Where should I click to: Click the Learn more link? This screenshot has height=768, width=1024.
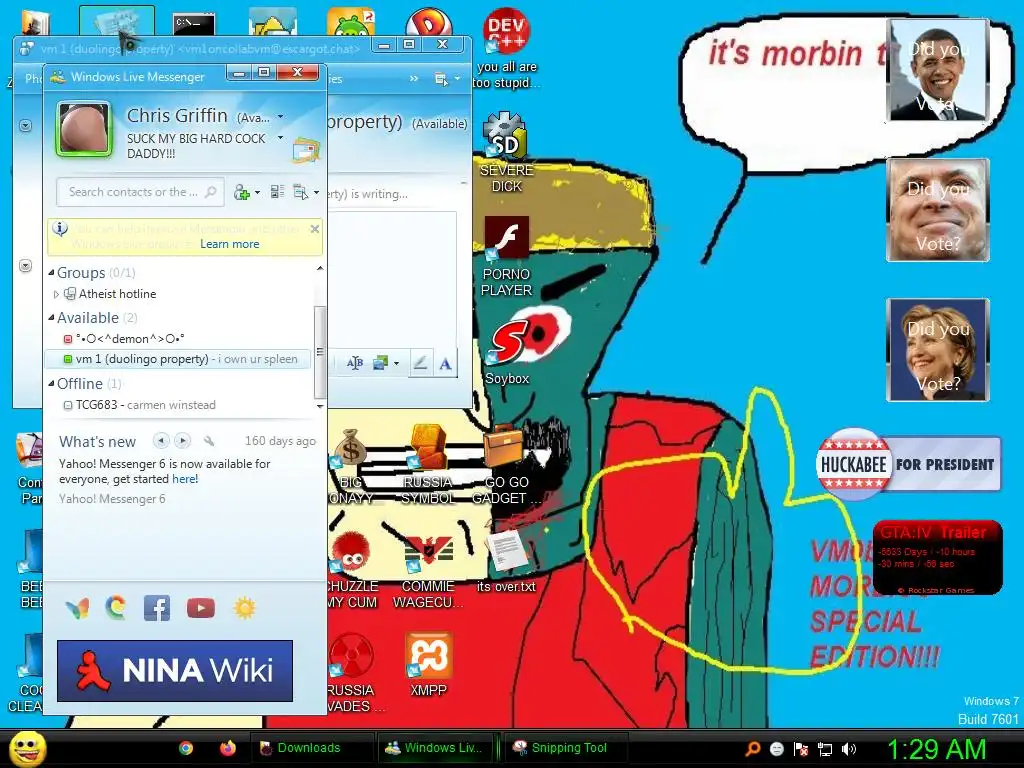(x=229, y=244)
